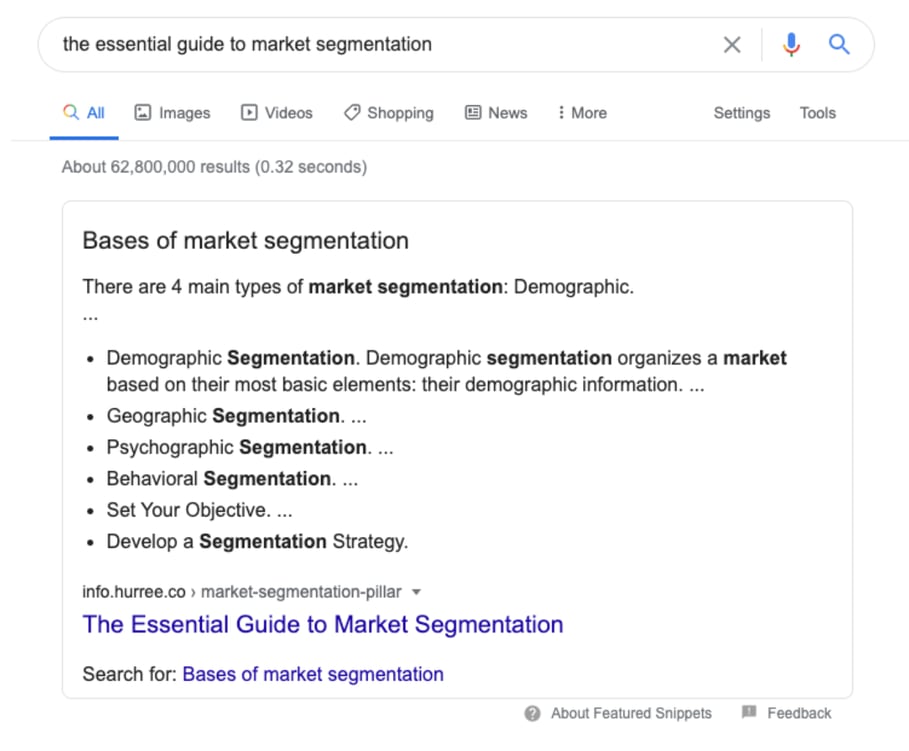909x751 pixels.
Task: Expand the breadcrumb arrow next to info.hurree.co
Action: click(x=416, y=592)
